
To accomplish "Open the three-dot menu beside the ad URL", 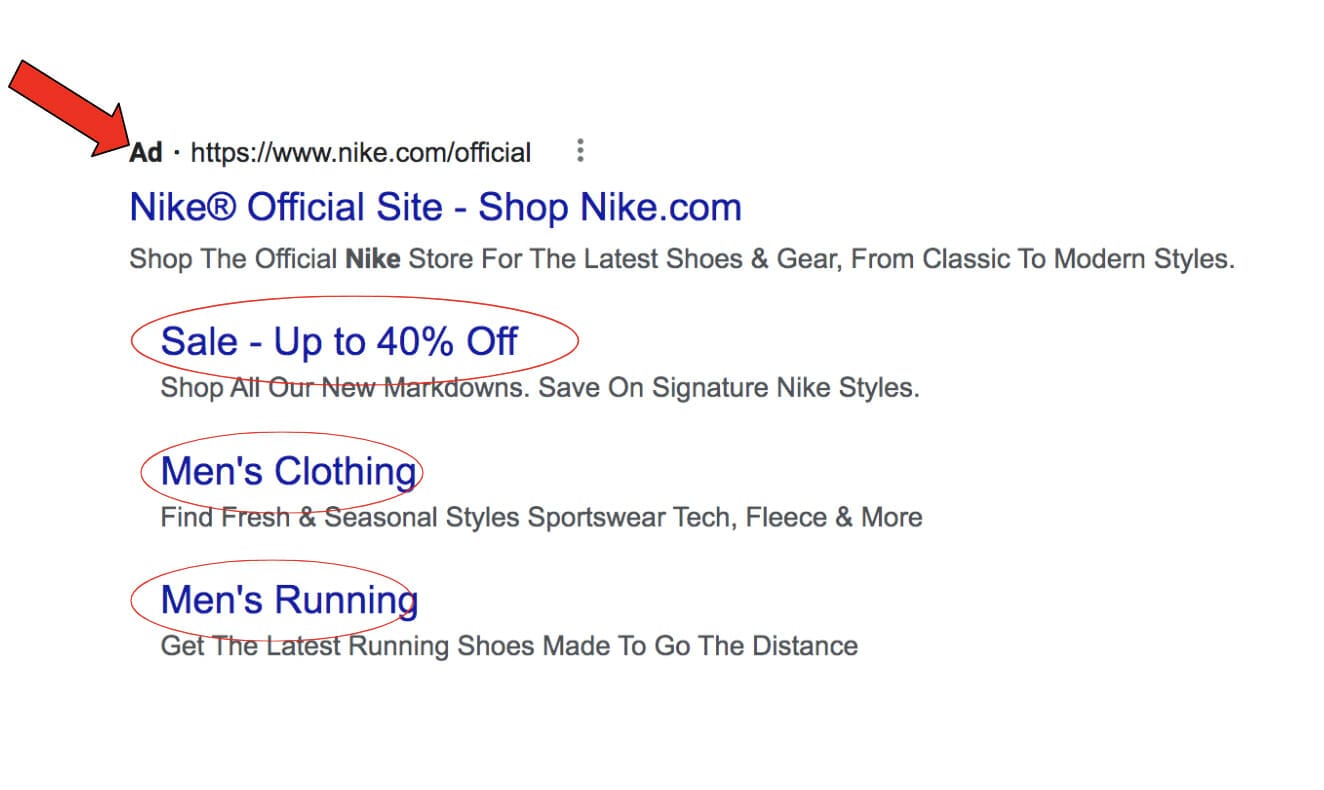I will click(581, 150).
